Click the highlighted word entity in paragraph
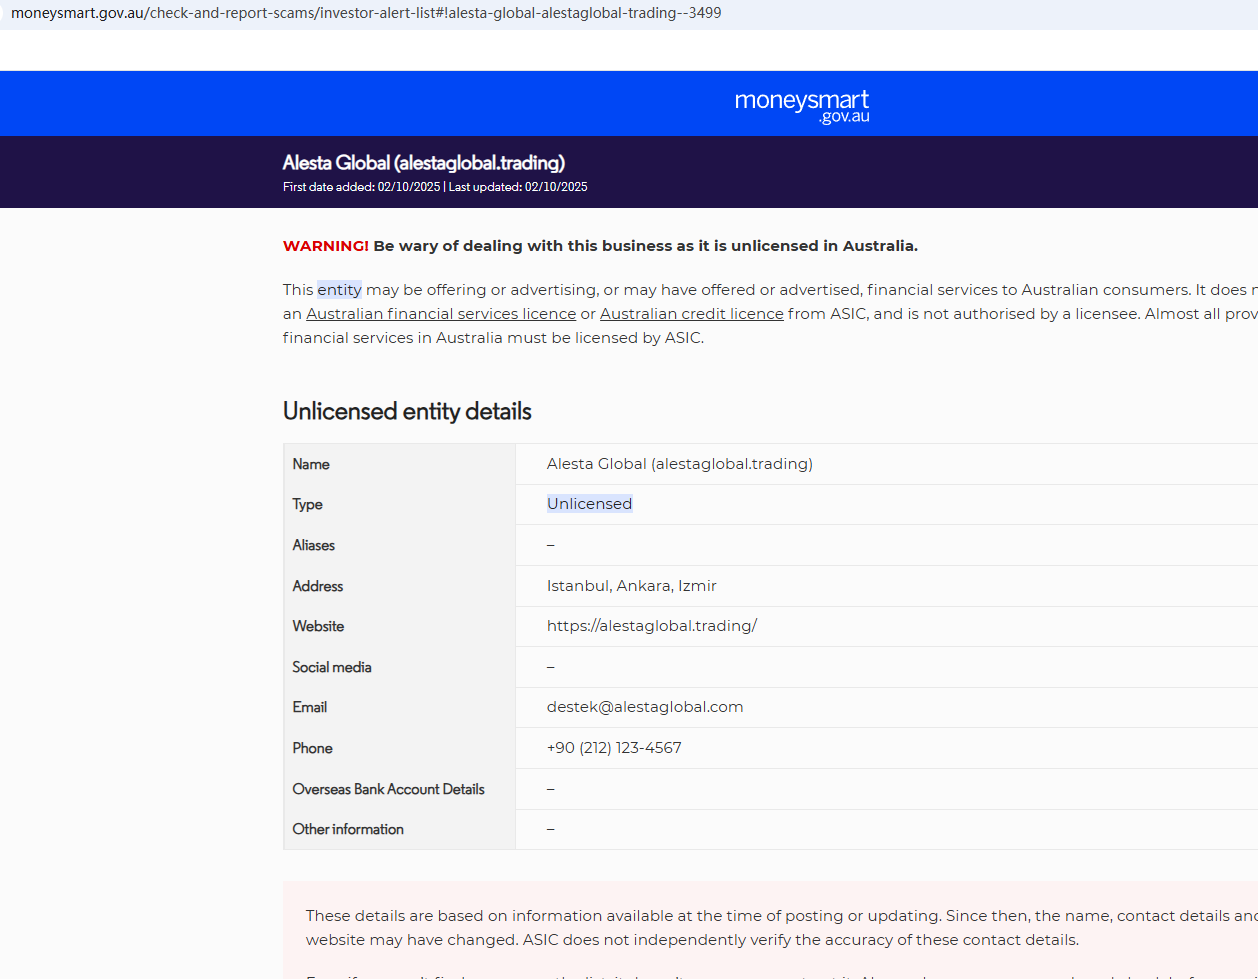Screen dimensions: 1258x979 pos(340,290)
